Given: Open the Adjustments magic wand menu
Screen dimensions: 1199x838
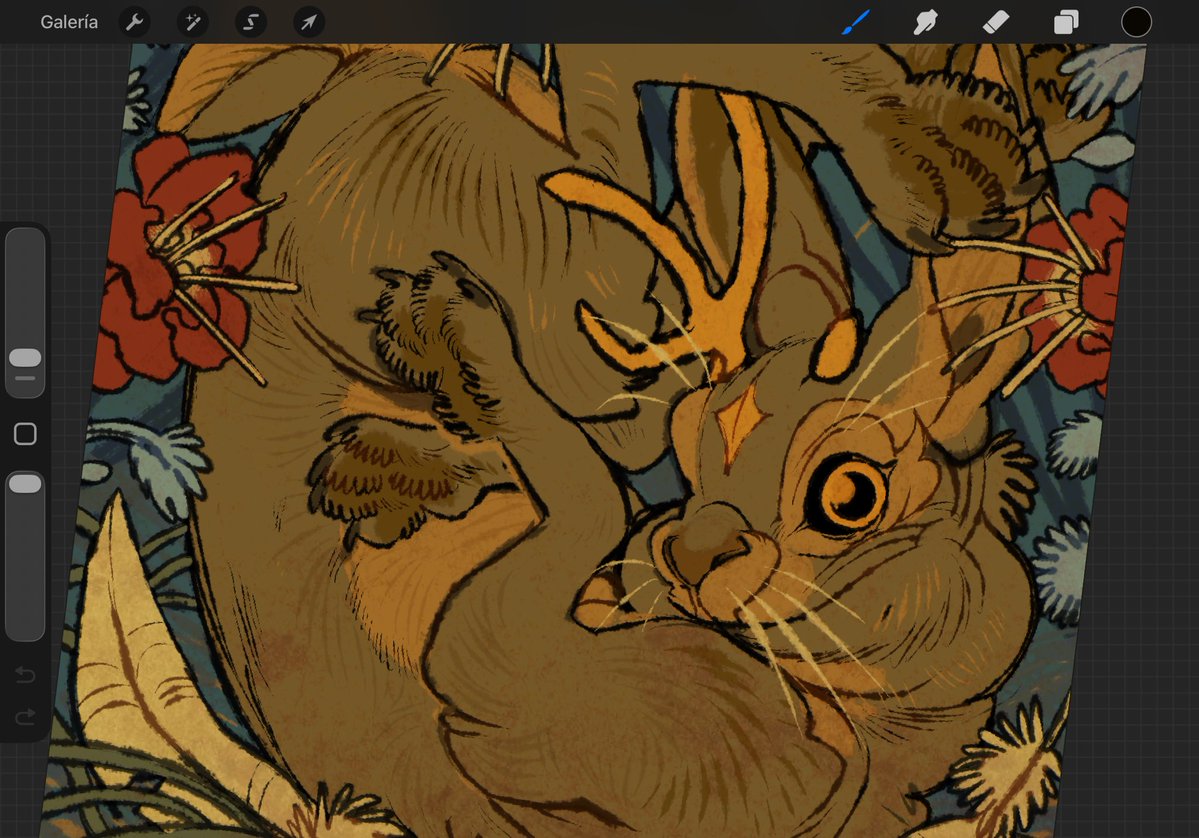Looking at the screenshot, I should pos(193,22).
